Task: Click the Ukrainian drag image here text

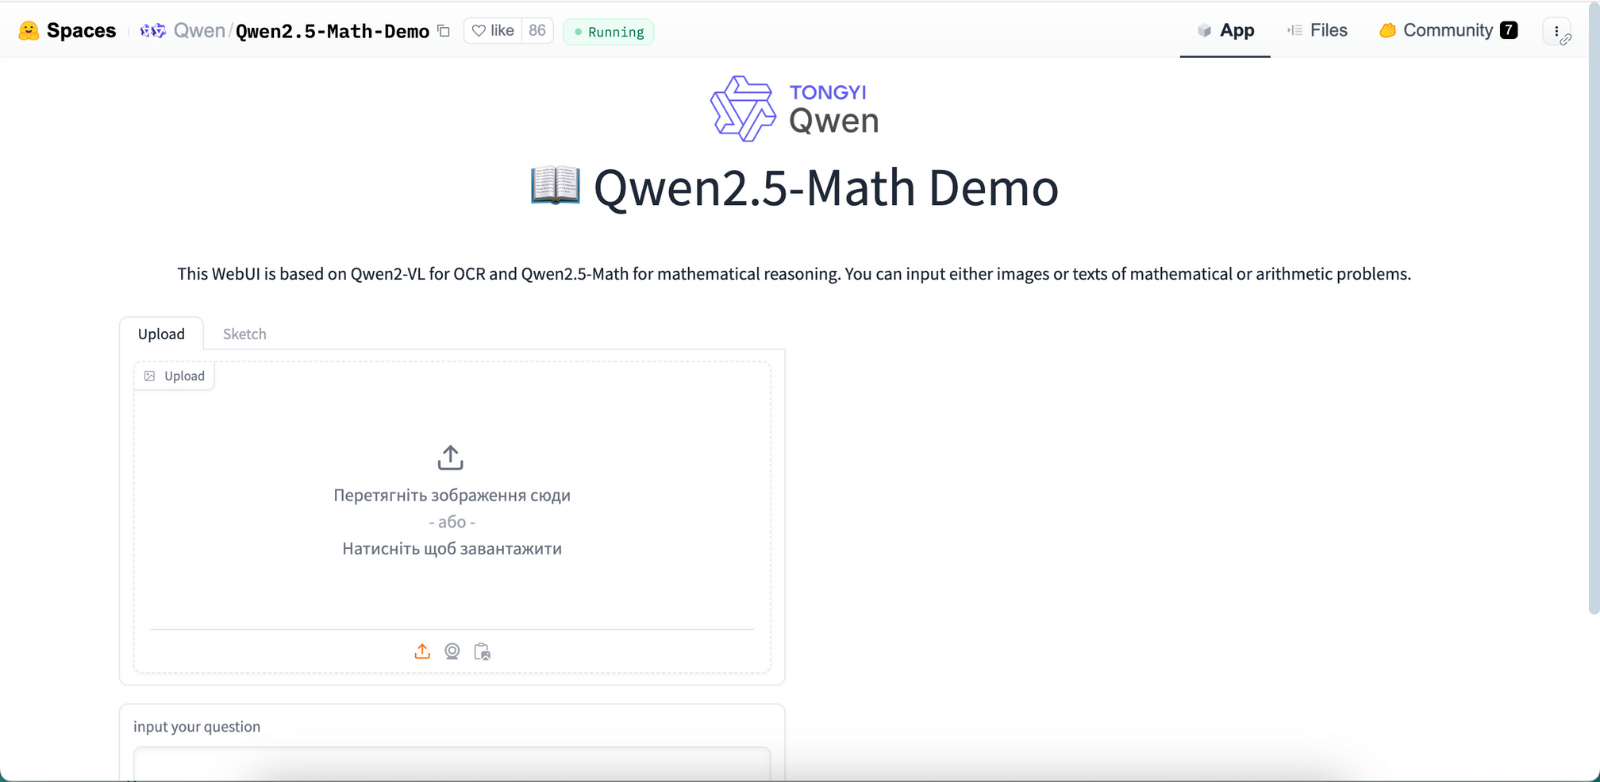Action: coord(452,495)
